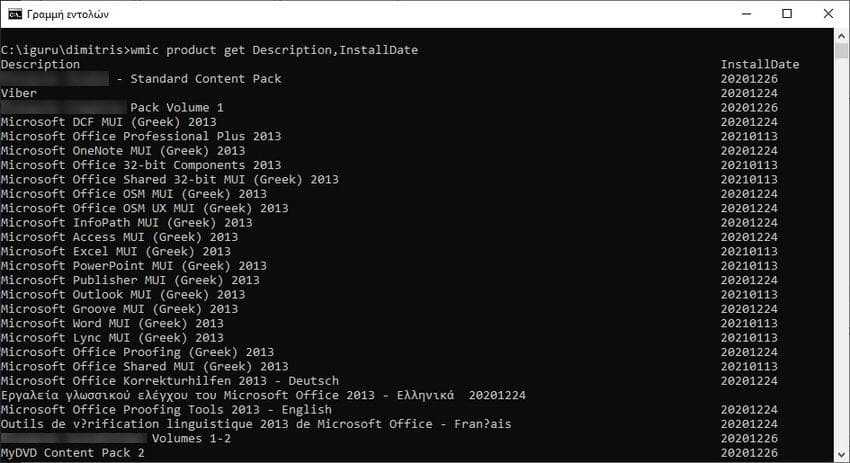
Task: Click the scrollbar up arrow
Action: [x=841, y=36]
